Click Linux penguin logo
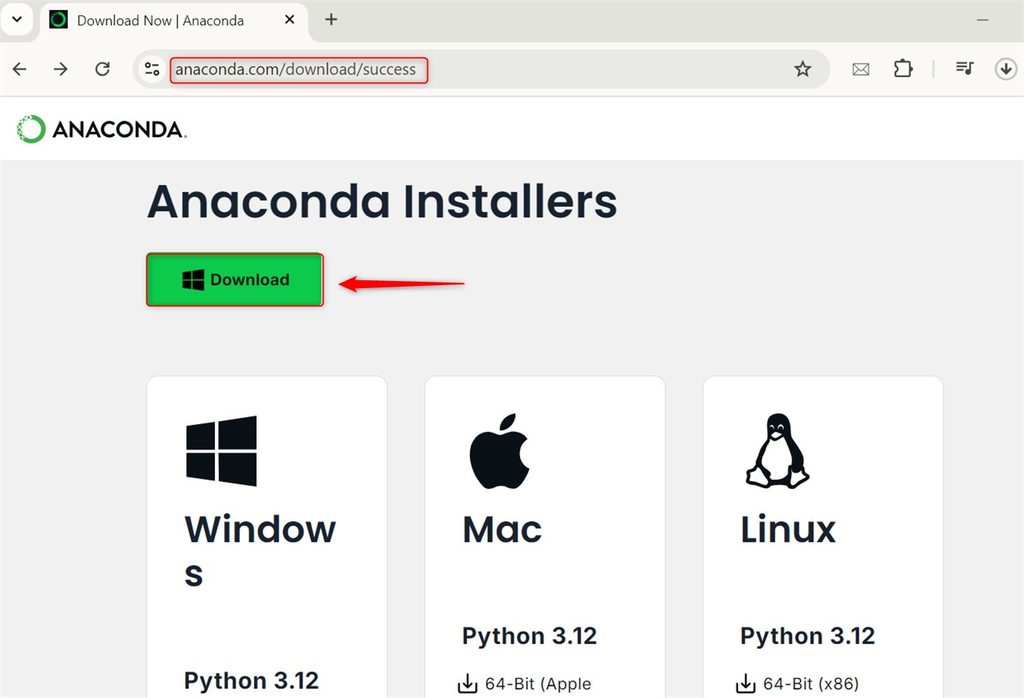Viewport: 1024px width, 698px height. click(x=778, y=451)
